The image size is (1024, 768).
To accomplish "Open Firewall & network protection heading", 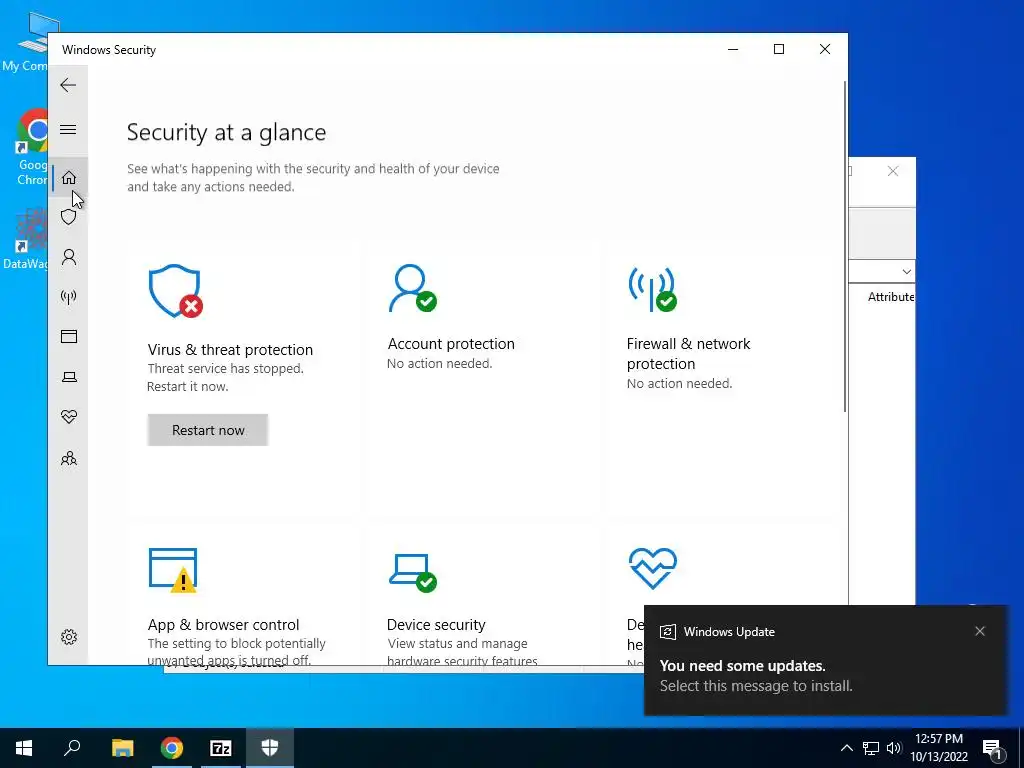I will [x=688, y=353].
